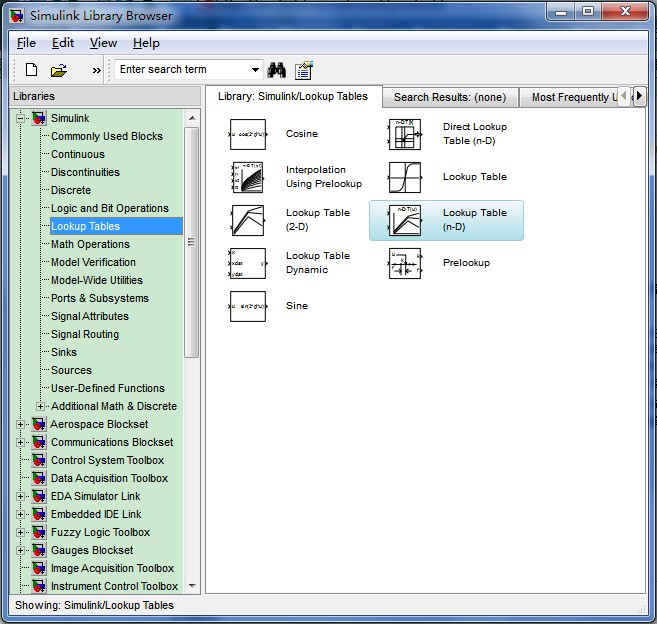
Task: Click the libraries vertical scrollbar thumb
Action: pos(191,242)
